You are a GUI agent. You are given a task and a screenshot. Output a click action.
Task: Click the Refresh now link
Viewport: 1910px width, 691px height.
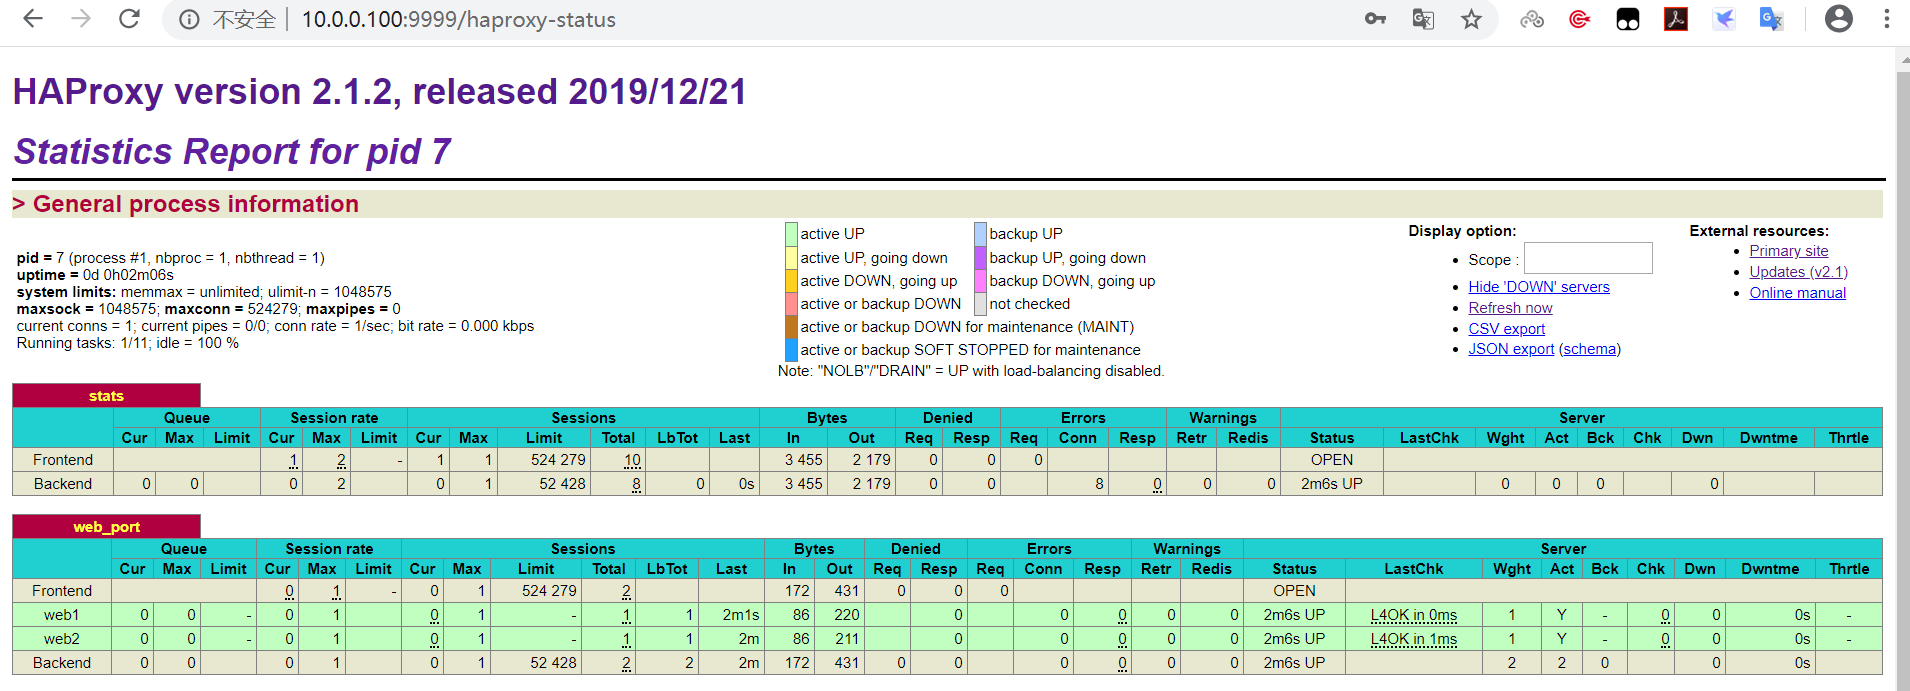(1510, 308)
